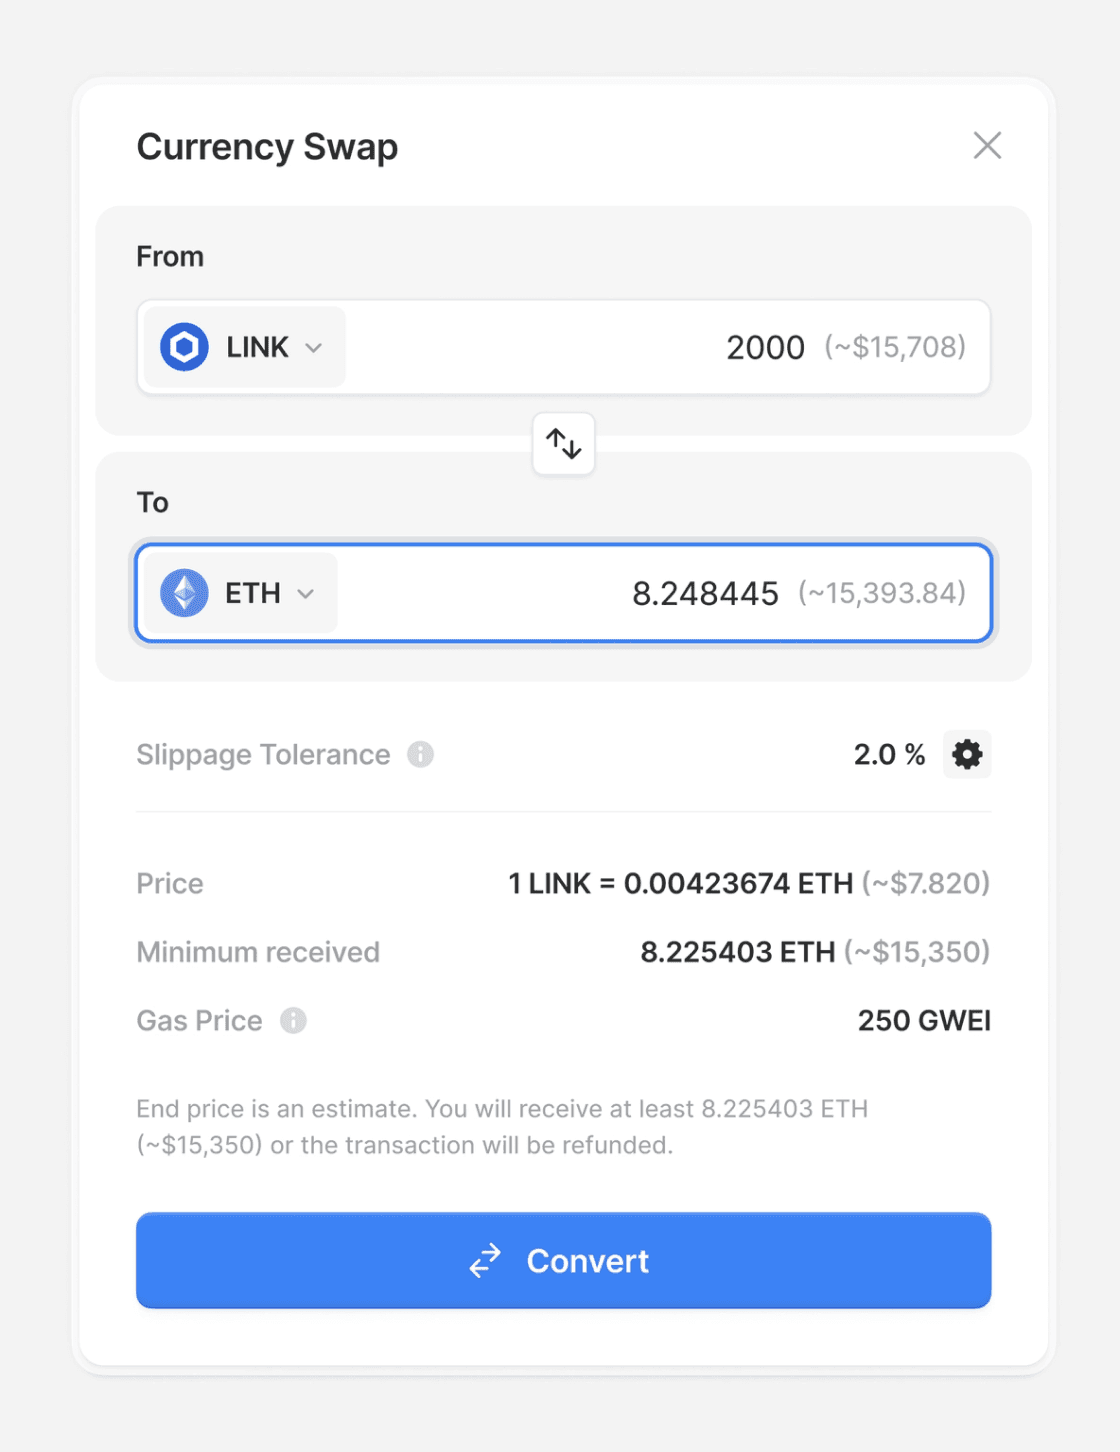Click the LINK token logo
This screenshot has height=1452, width=1120.
click(184, 347)
